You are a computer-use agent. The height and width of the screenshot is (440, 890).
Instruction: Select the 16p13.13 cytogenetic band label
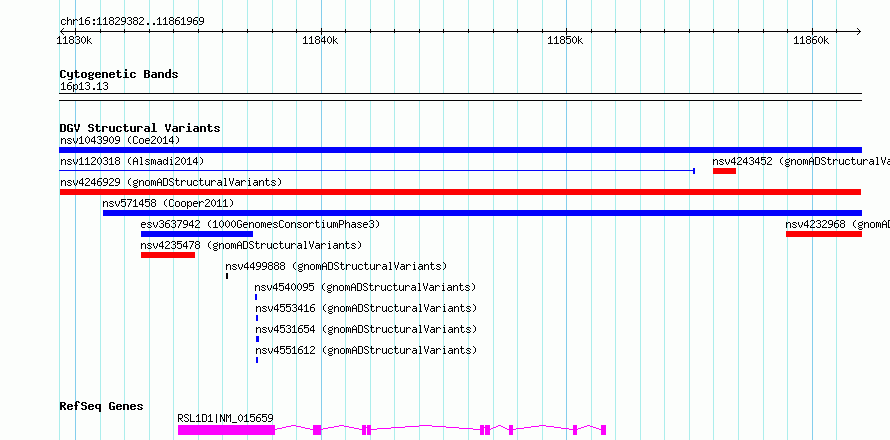(84, 87)
